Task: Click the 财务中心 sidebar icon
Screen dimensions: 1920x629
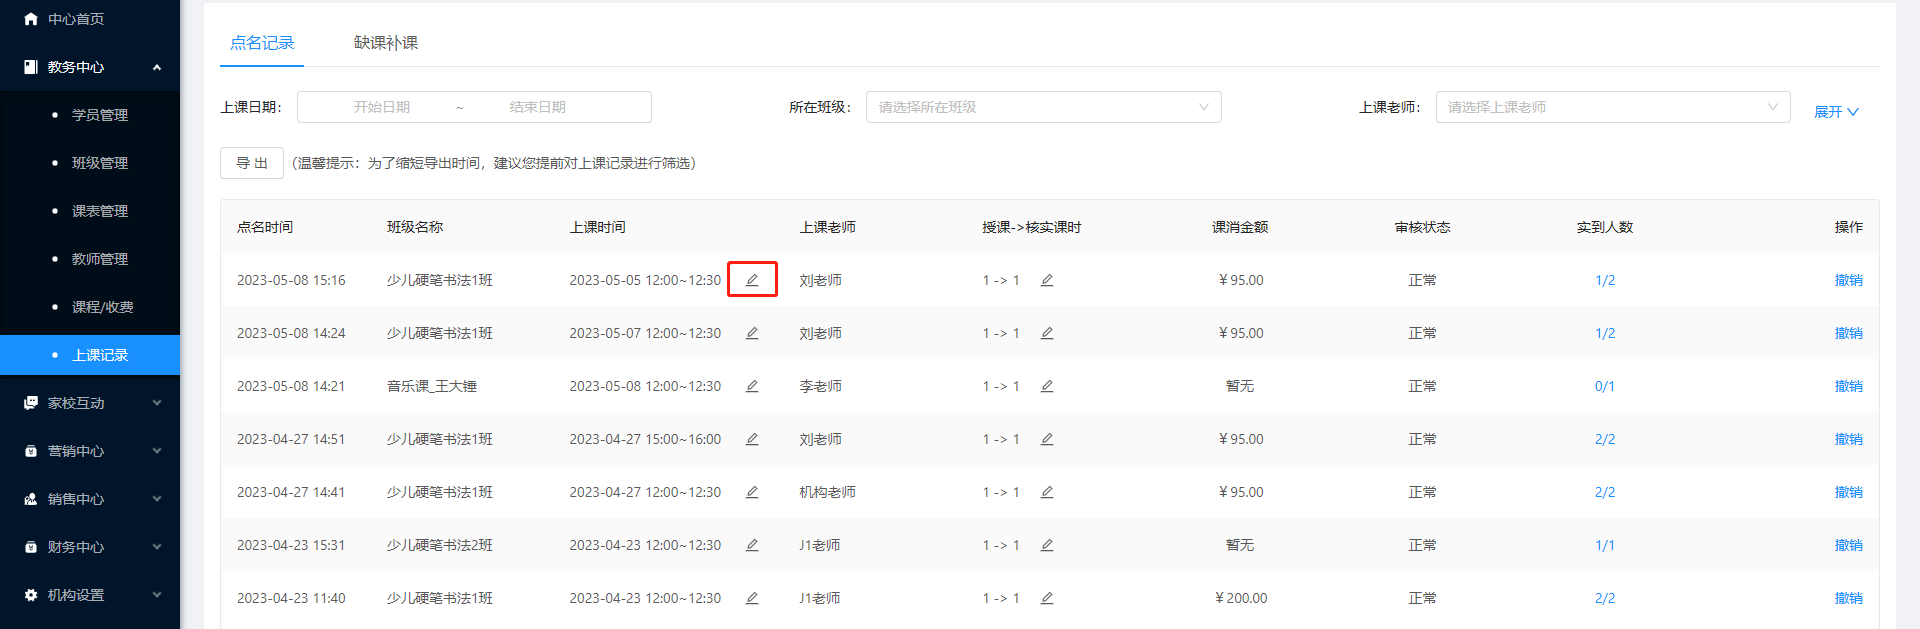Action: click(x=31, y=547)
